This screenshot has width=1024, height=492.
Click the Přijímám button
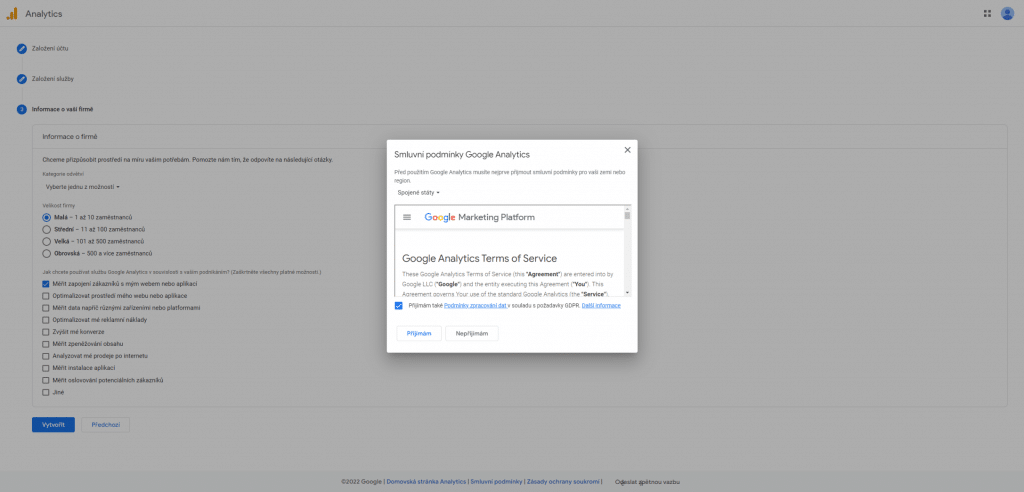coord(419,333)
